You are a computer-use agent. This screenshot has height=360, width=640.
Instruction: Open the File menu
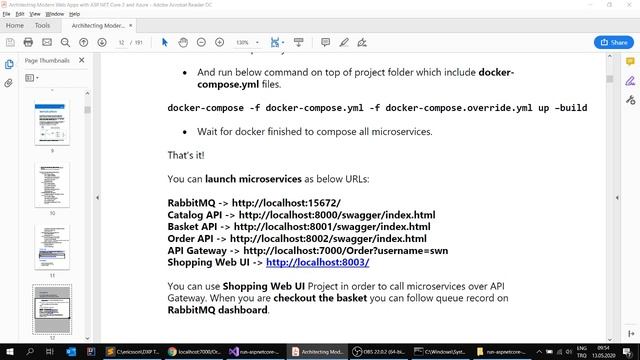(x=7, y=14)
